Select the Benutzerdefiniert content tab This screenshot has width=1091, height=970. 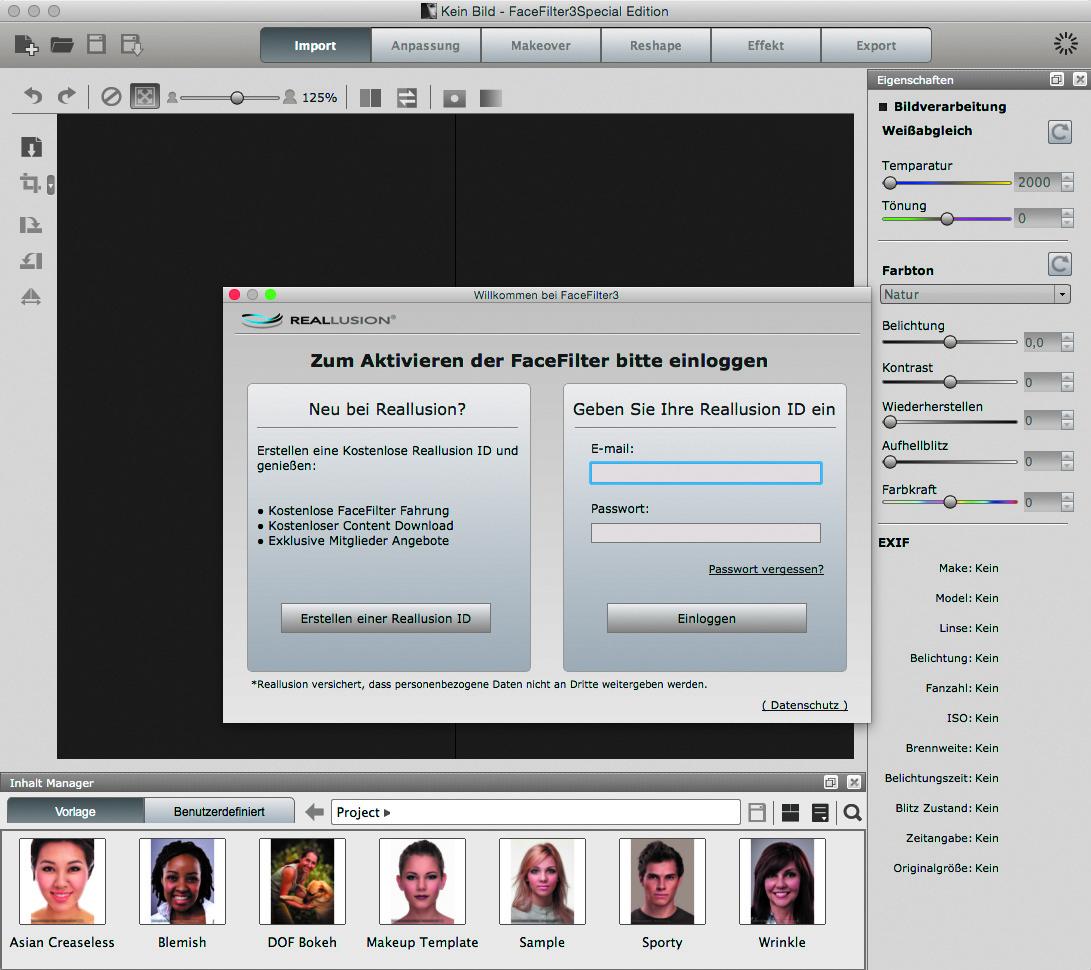219,811
